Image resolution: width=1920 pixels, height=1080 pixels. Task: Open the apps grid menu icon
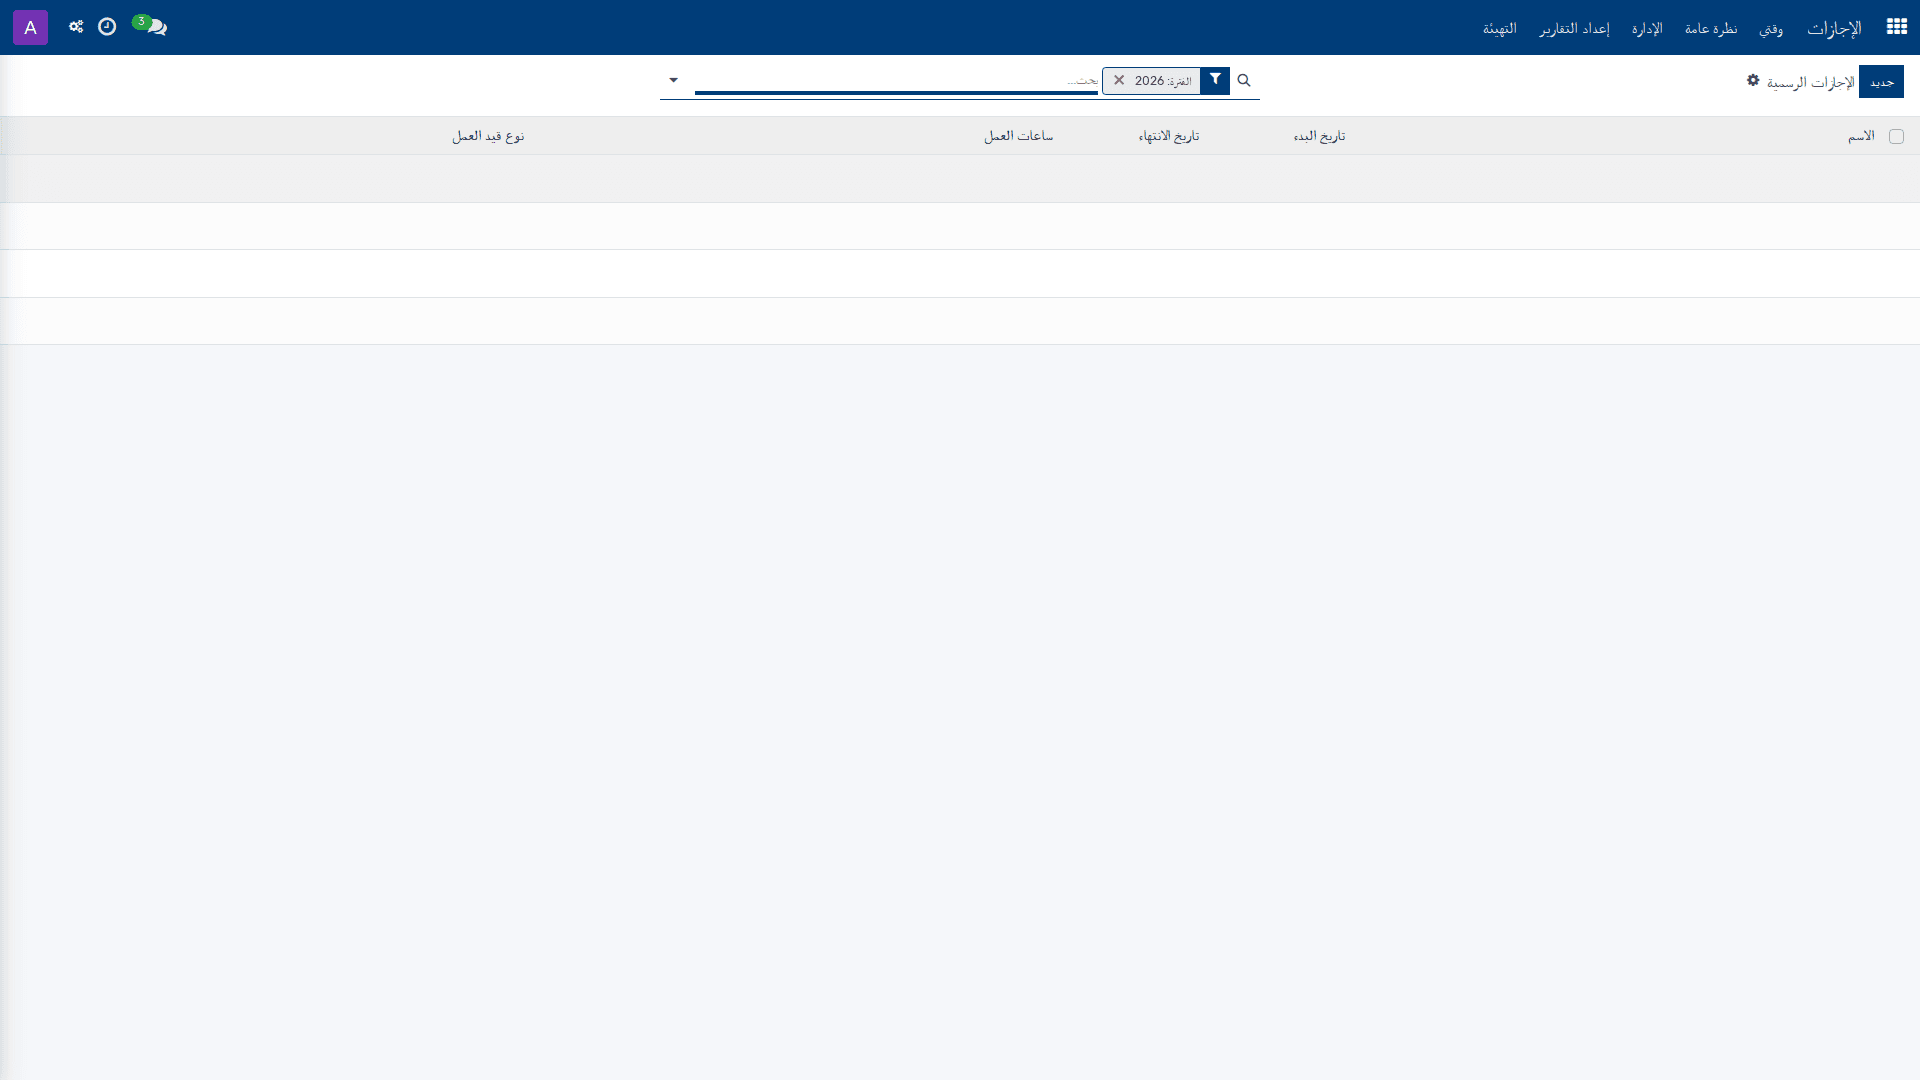(x=1896, y=27)
